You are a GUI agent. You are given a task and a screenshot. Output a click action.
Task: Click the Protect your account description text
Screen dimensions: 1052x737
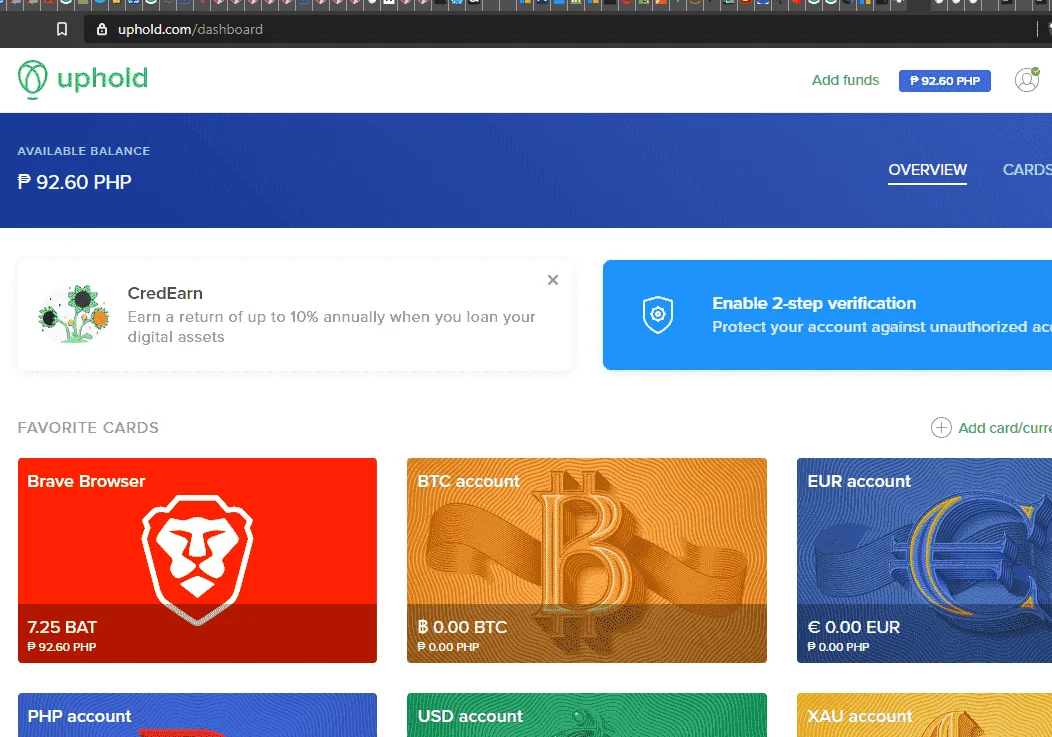[x=882, y=327]
